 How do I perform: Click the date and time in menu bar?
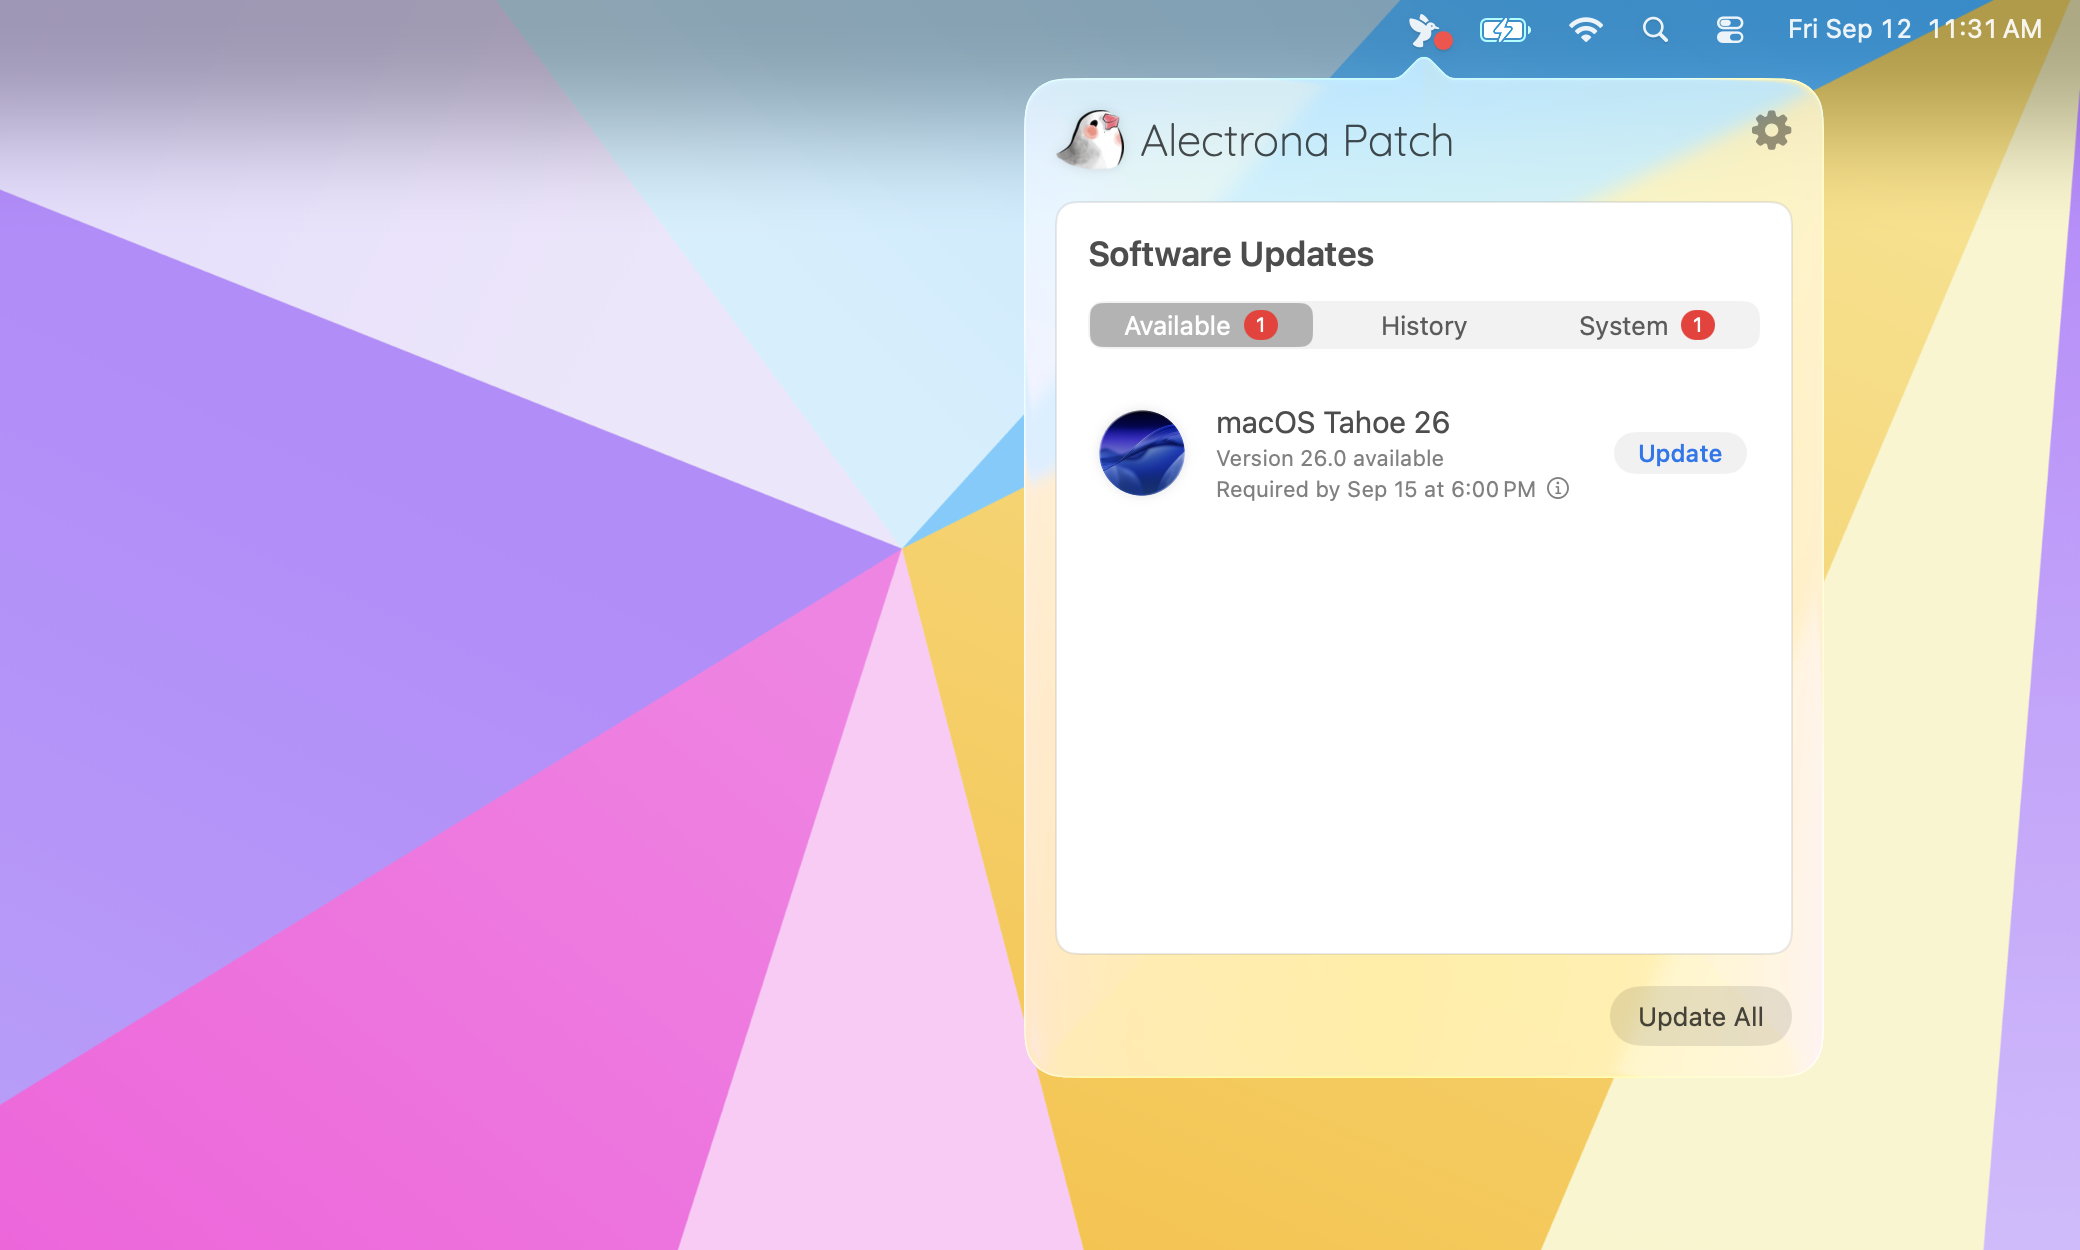tap(1915, 29)
